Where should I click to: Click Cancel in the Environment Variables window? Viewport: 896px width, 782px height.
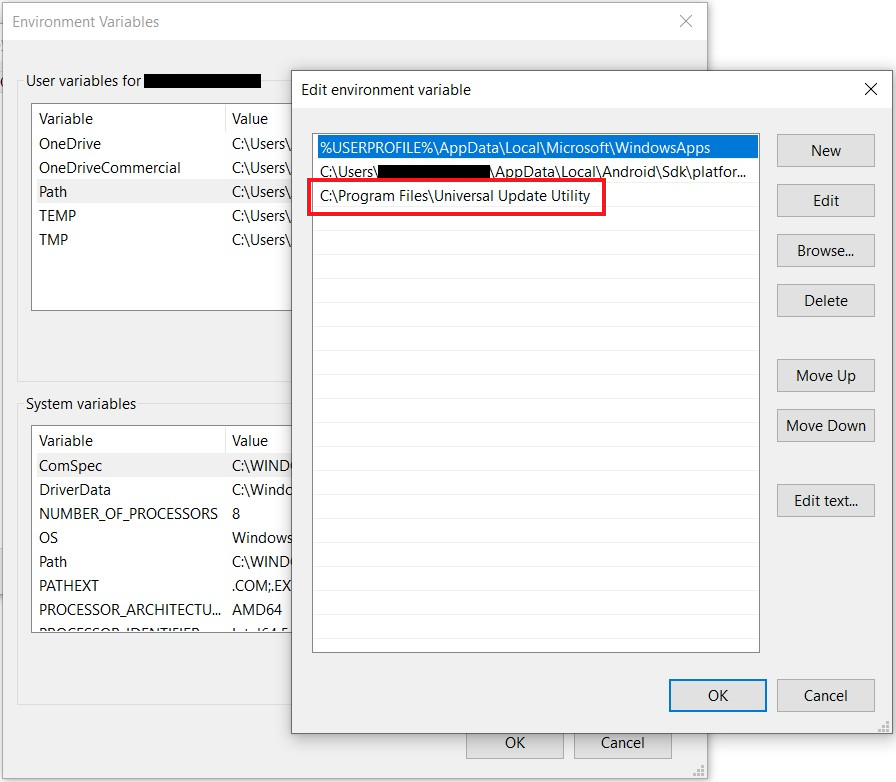pos(622,743)
